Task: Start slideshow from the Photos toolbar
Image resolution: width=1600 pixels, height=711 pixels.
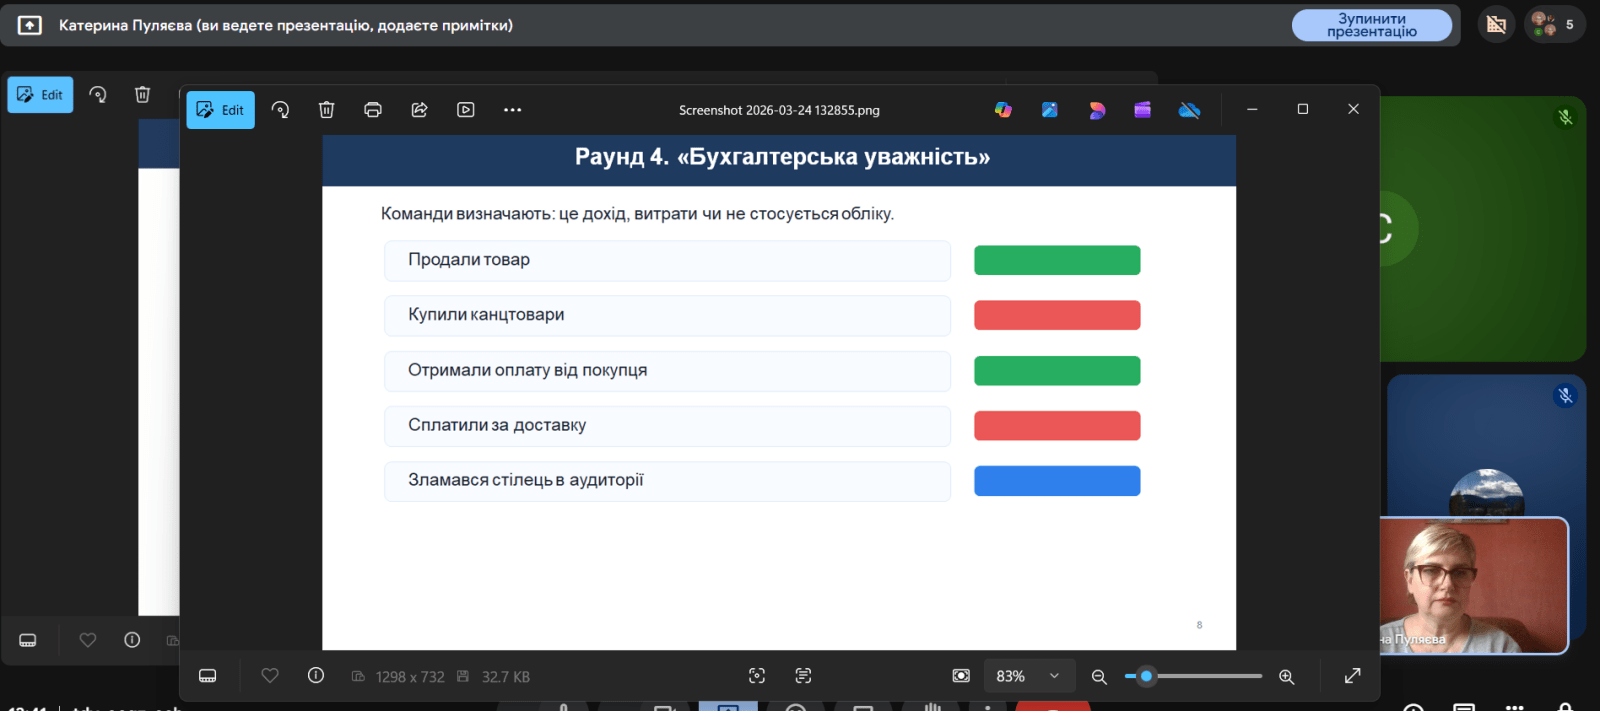Action: (x=466, y=110)
